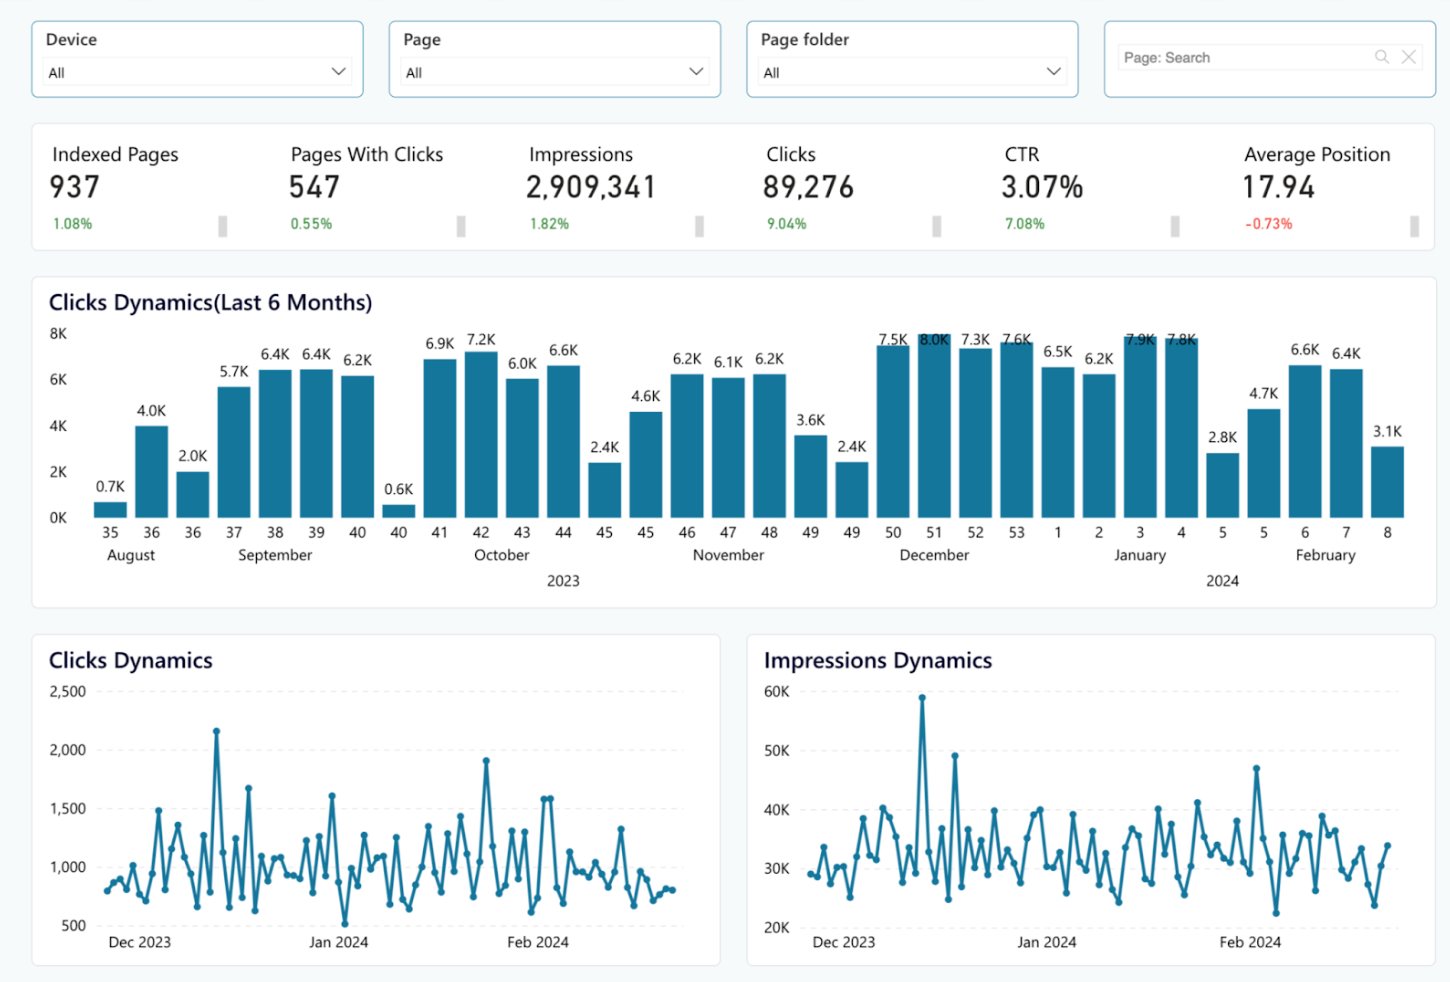Click the Impressions Dynamics chart title
Image resolution: width=1450 pixels, height=982 pixels.
point(878,660)
